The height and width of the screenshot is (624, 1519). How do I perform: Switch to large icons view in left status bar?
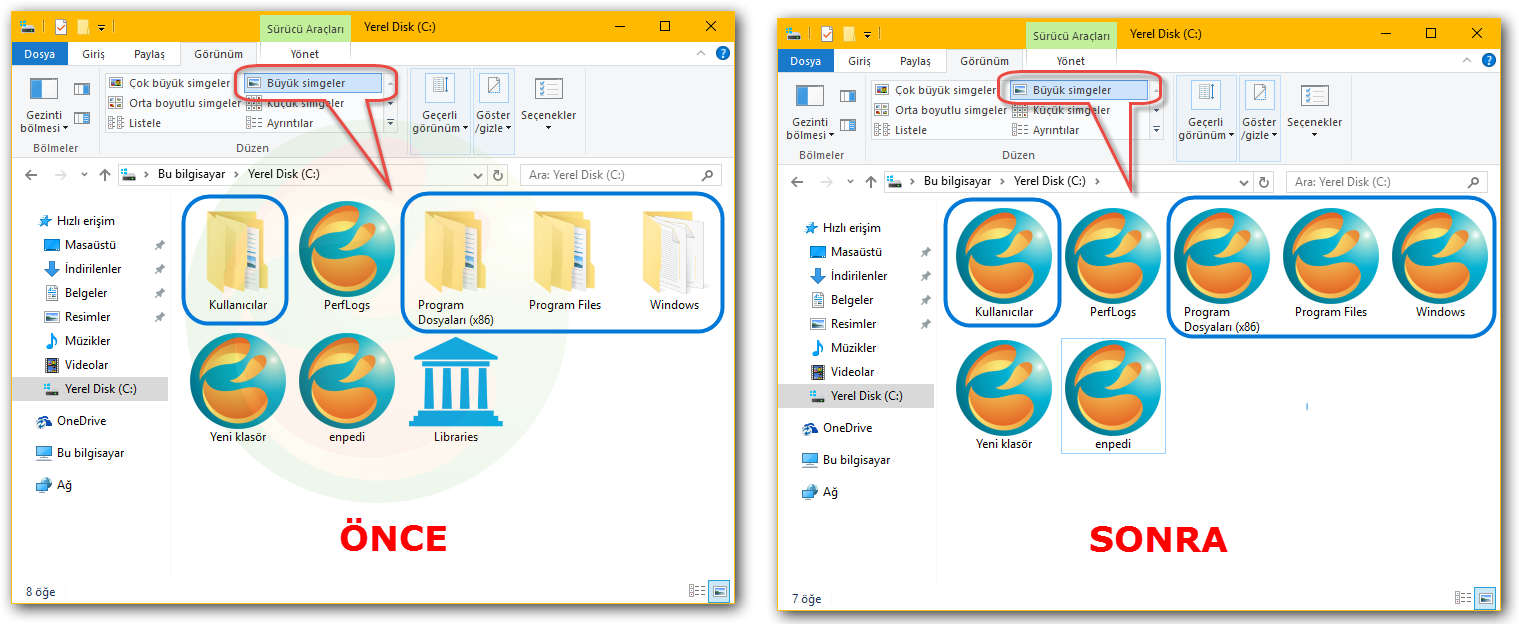point(719,591)
